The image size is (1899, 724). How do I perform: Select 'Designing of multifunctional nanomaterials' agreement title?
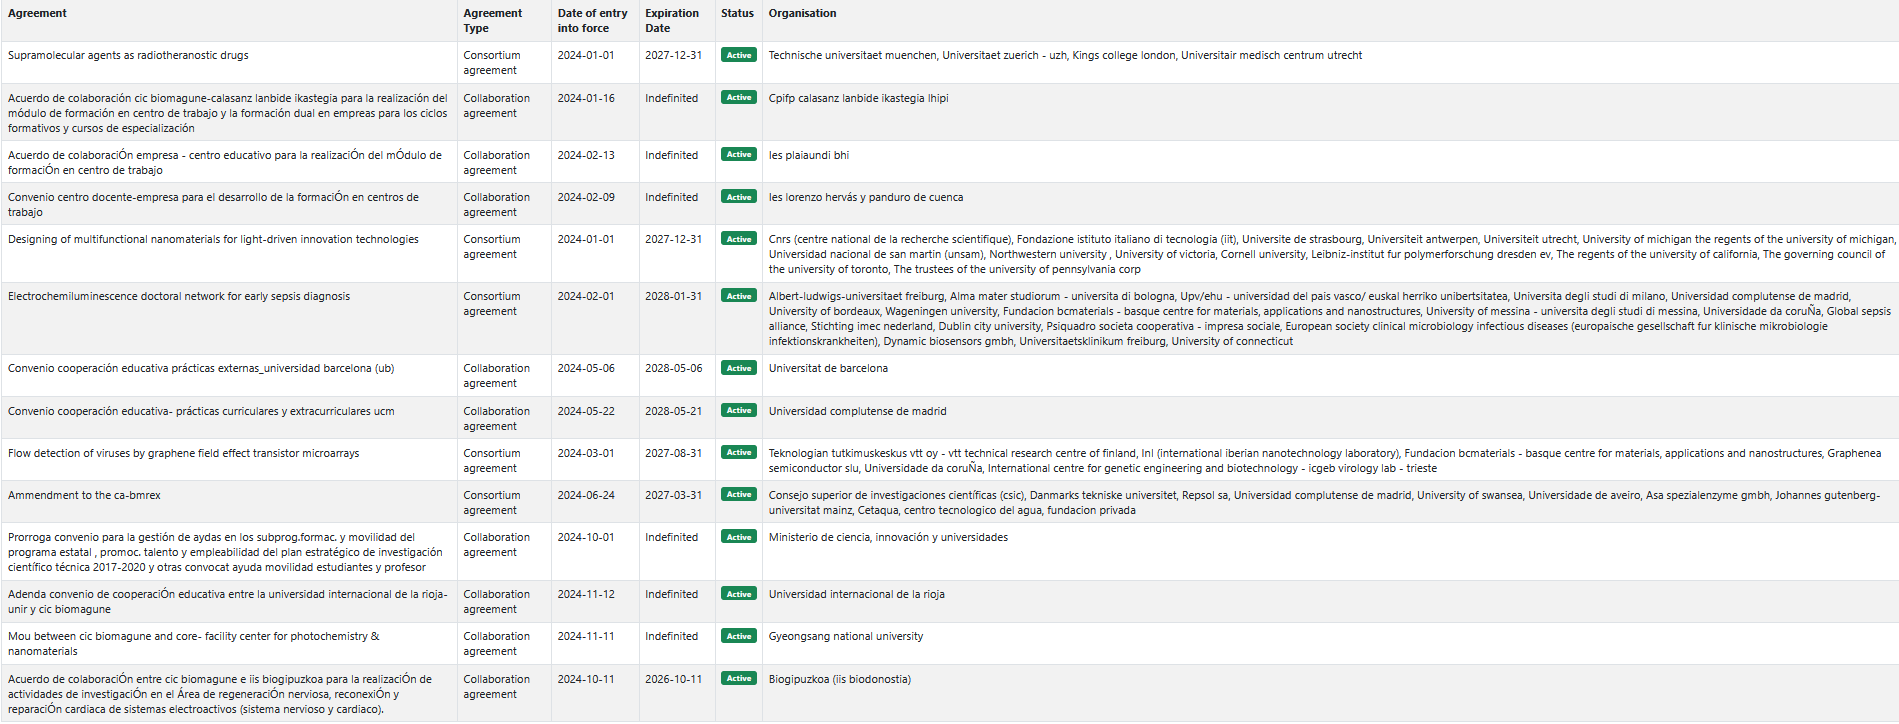point(213,239)
